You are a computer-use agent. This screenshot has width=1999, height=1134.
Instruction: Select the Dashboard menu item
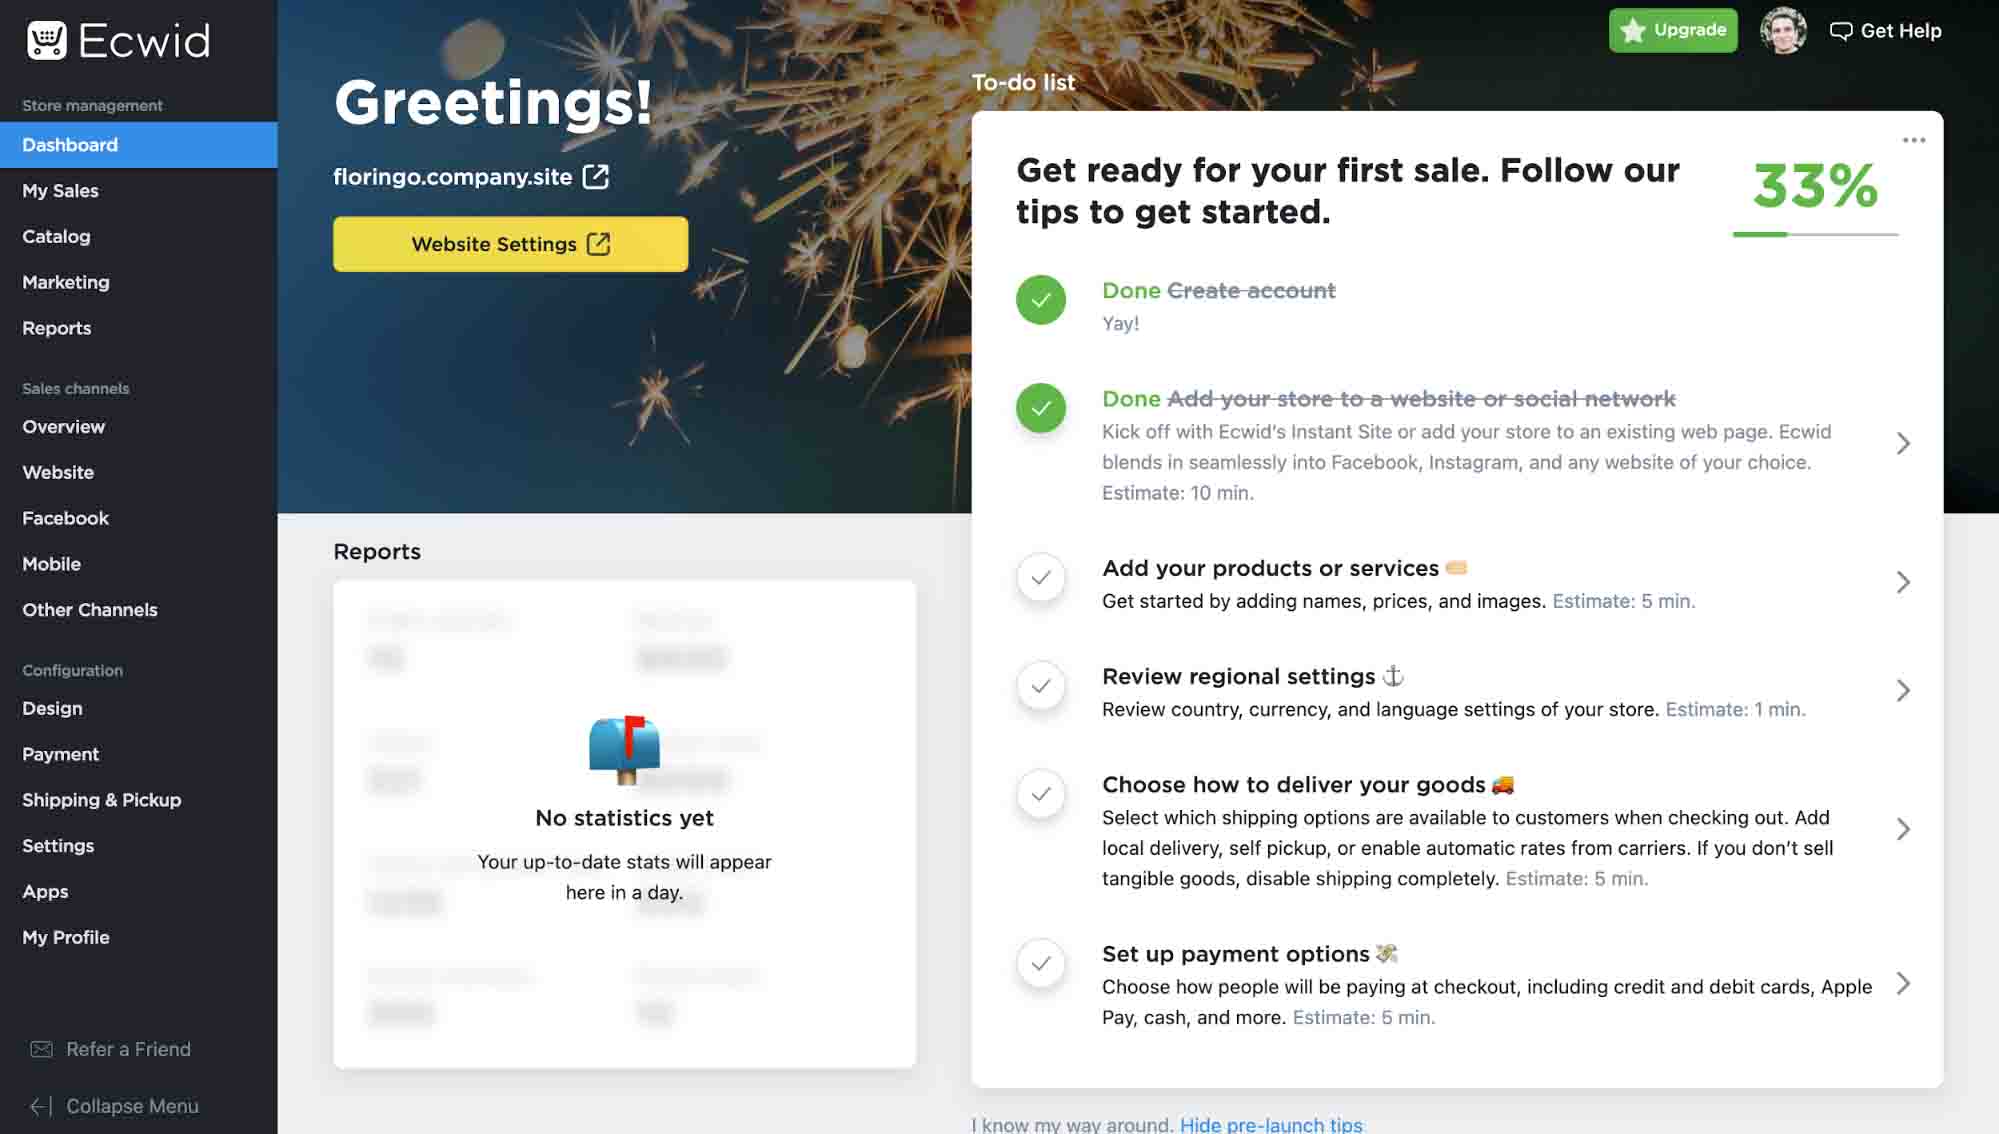tap(69, 144)
